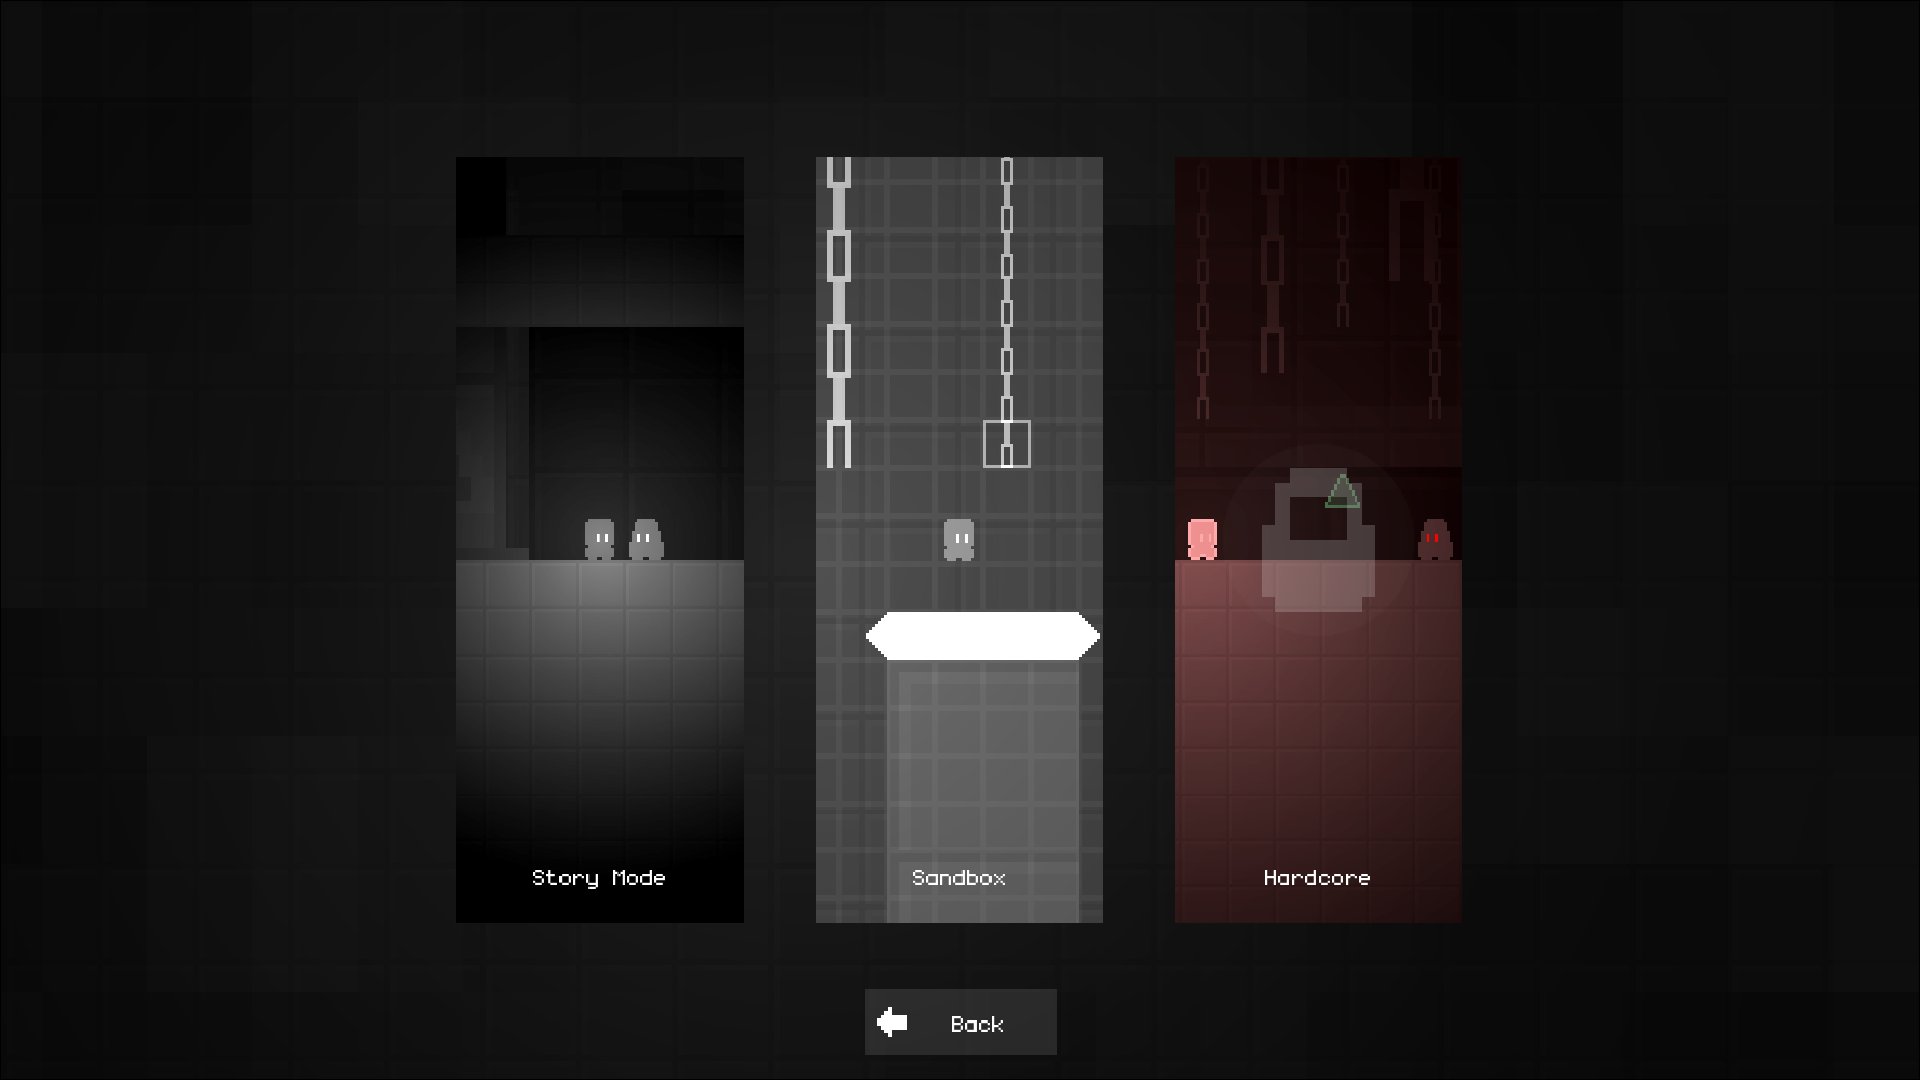Click the thick white chain in Sandbox
The height and width of the screenshot is (1080, 1920).
coord(839,312)
